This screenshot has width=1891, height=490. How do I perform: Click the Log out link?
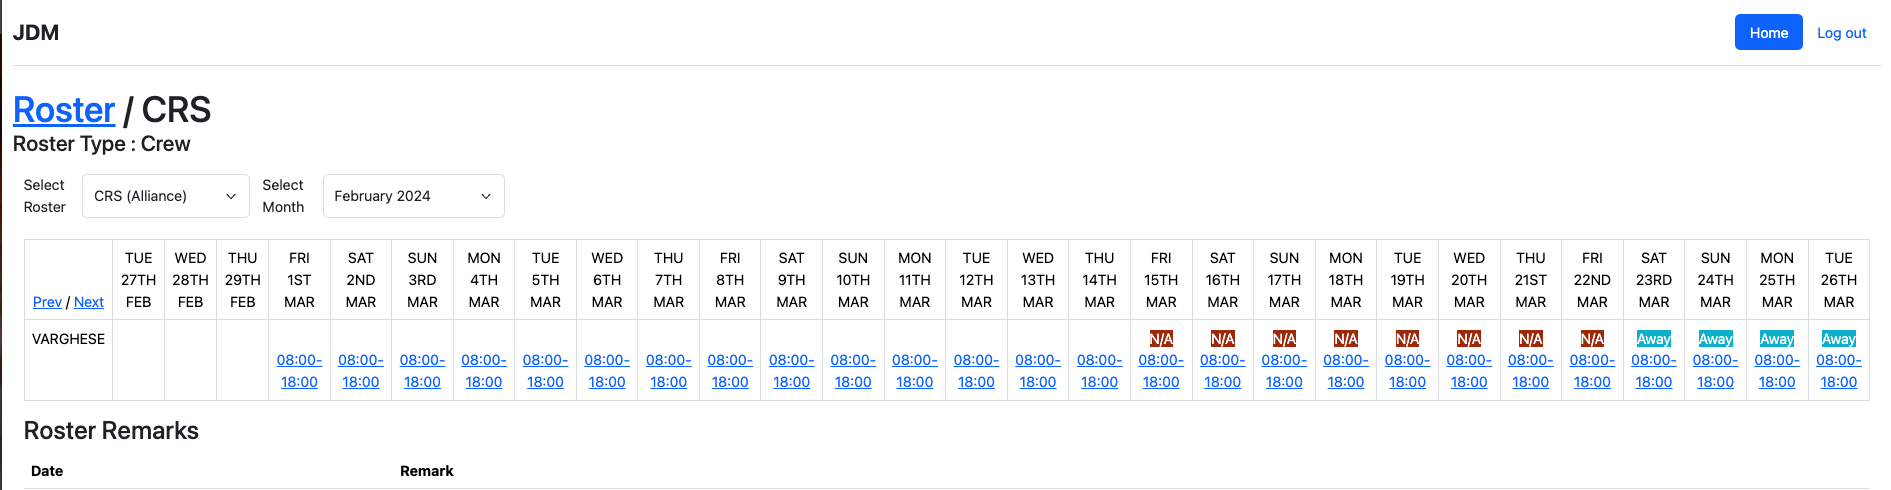1841,33
